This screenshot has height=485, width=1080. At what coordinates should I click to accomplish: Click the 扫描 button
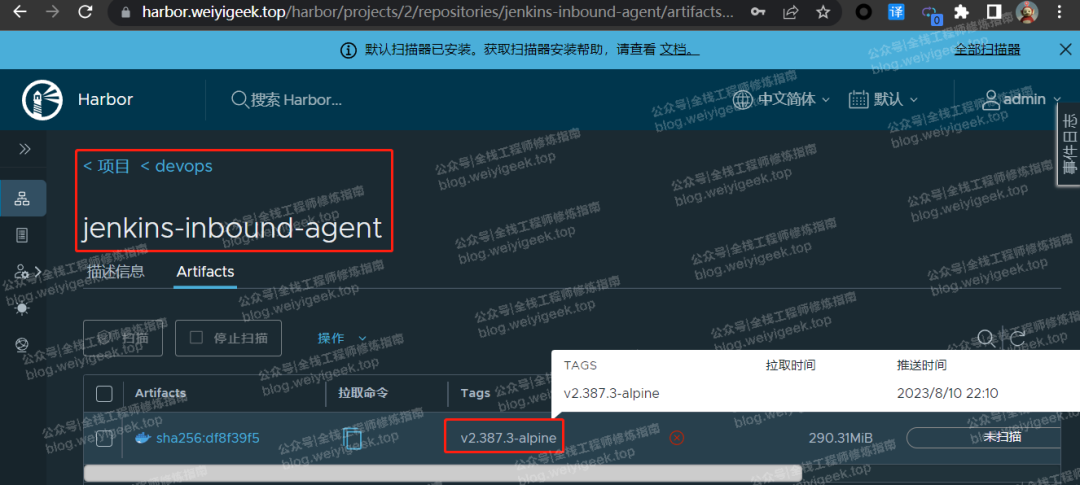(x=123, y=338)
